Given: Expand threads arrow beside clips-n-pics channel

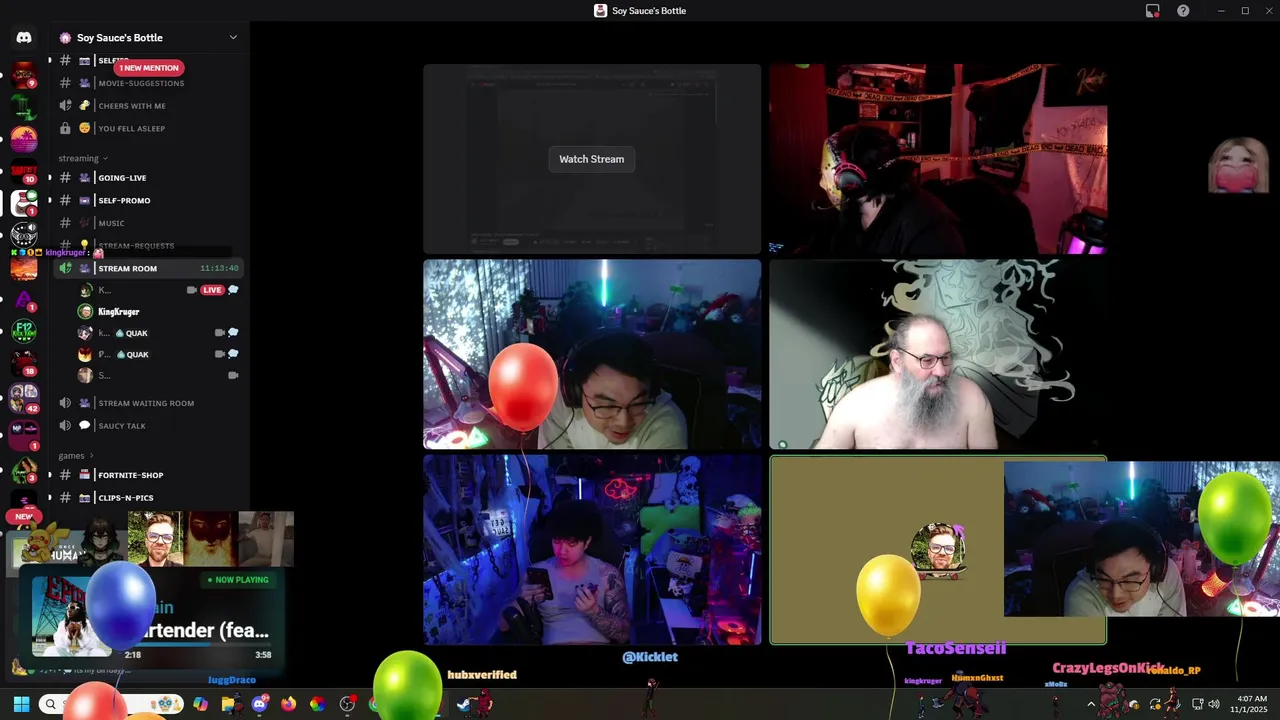Looking at the screenshot, I should (50, 497).
